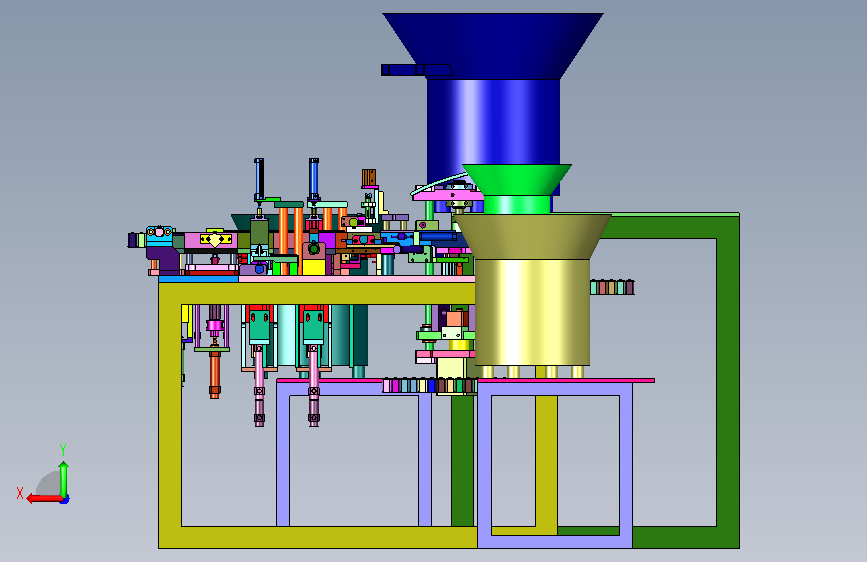Click the green Y axis arrow of the triad
This screenshot has height=562, width=867.
pyautogui.click(x=64, y=479)
